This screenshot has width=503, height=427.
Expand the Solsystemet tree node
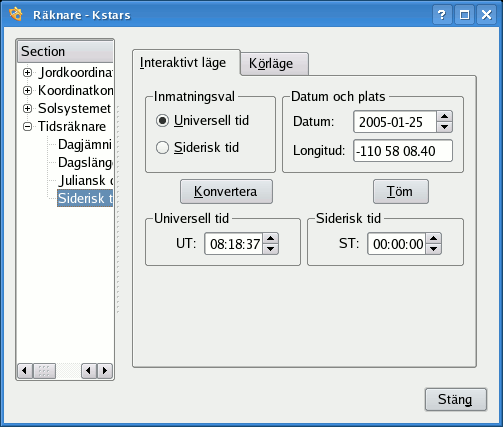point(27,108)
